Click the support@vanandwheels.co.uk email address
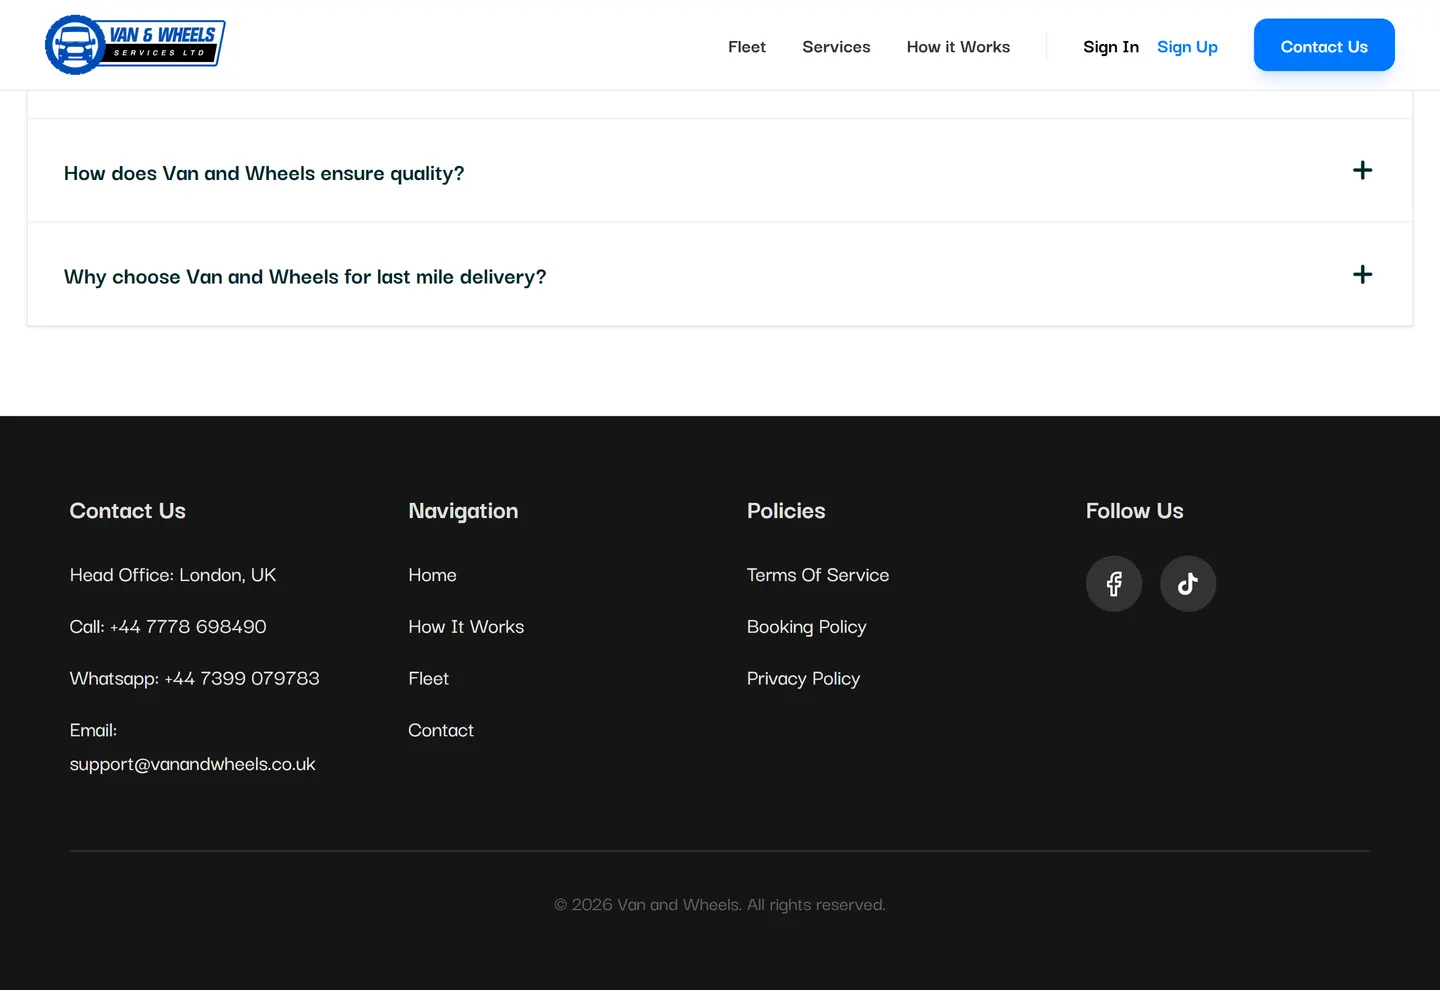1440x990 pixels. click(192, 764)
